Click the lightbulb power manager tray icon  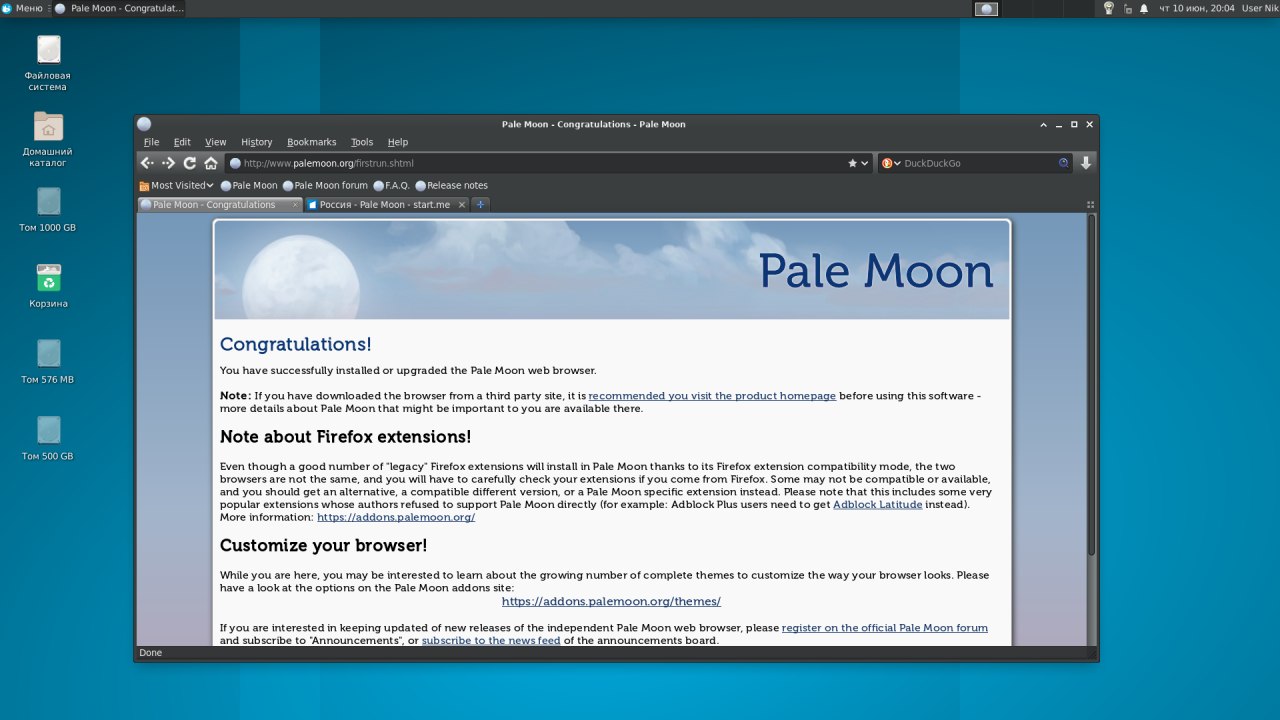(1109, 8)
